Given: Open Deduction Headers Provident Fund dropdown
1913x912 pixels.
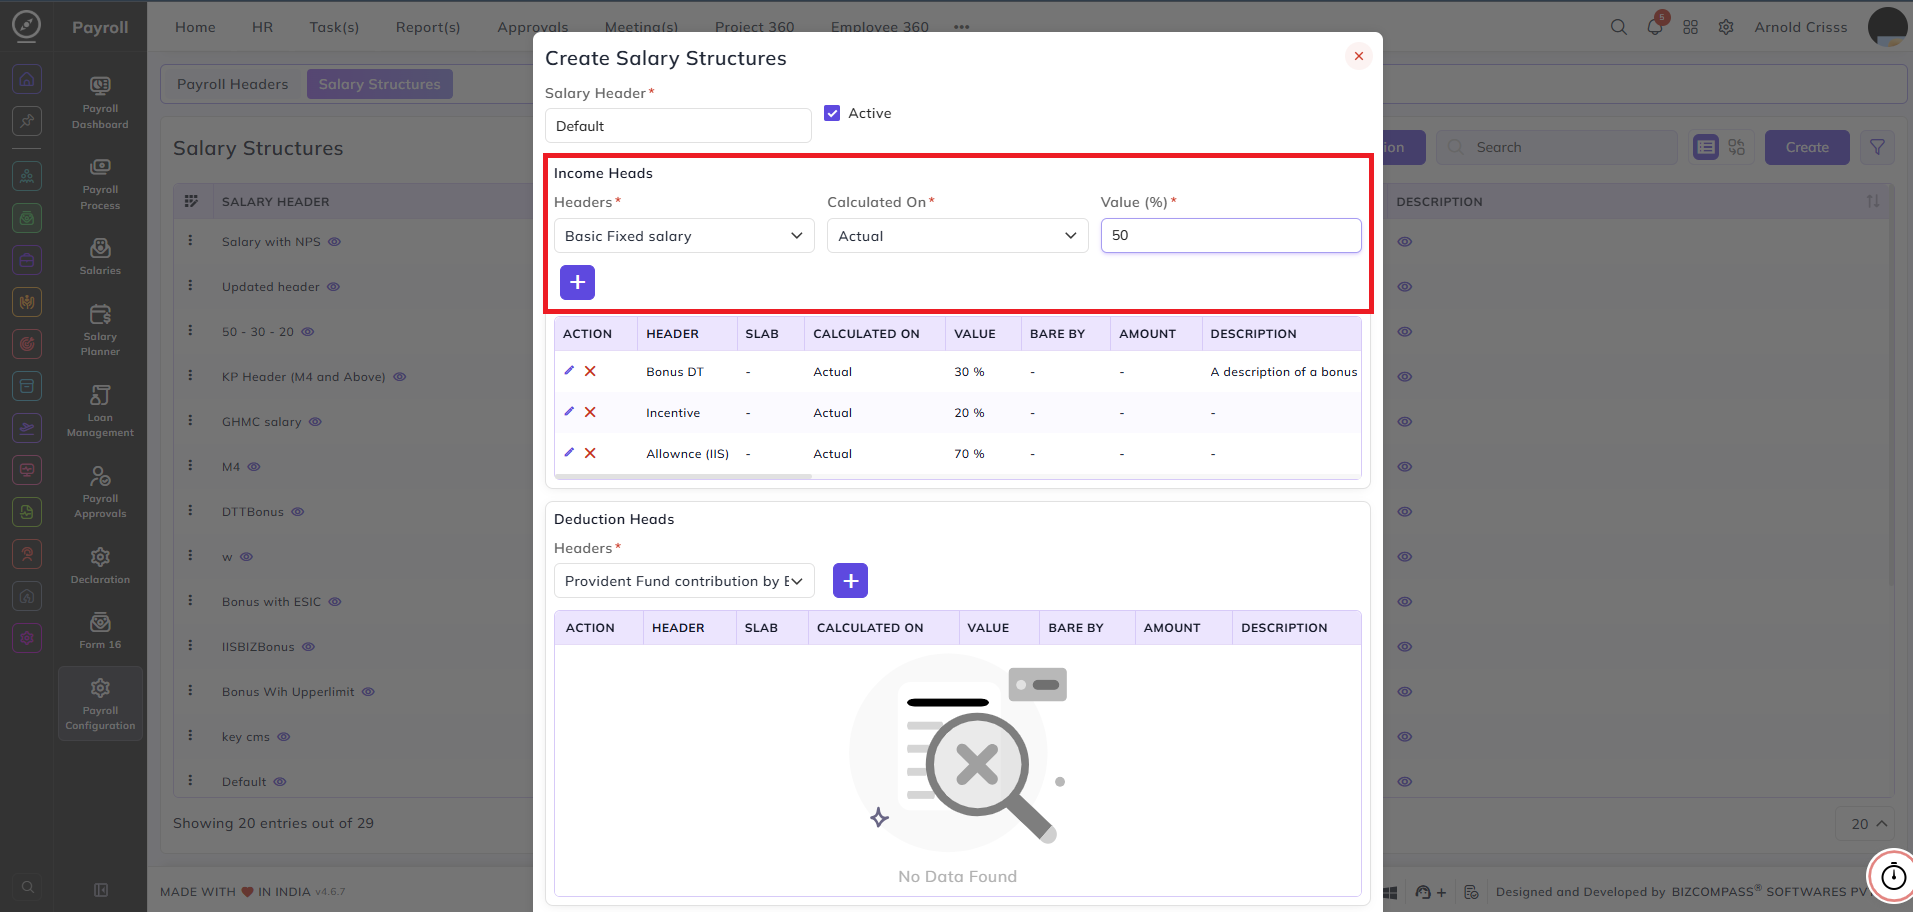Looking at the screenshot, I should [x=684, y=581].
